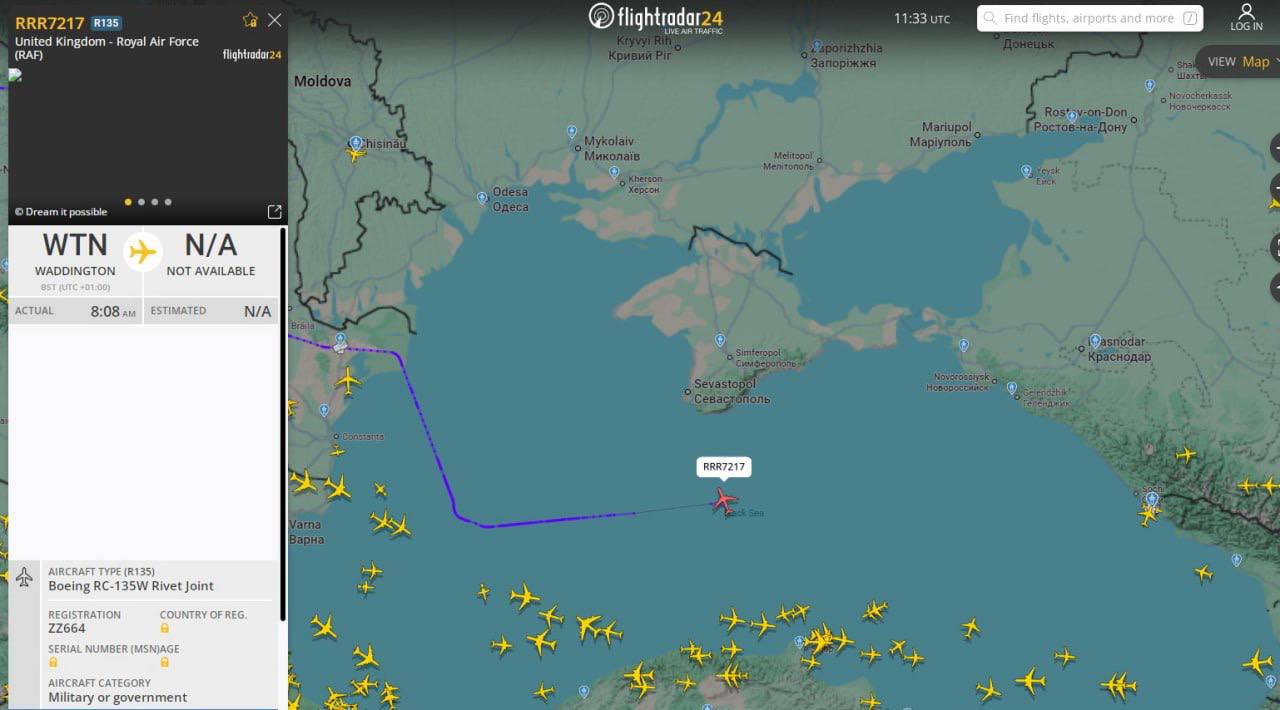Open the photo in external link icon
Viewport: 1280px width, 710px height.
pyautogui.click(x=274, y=212)
